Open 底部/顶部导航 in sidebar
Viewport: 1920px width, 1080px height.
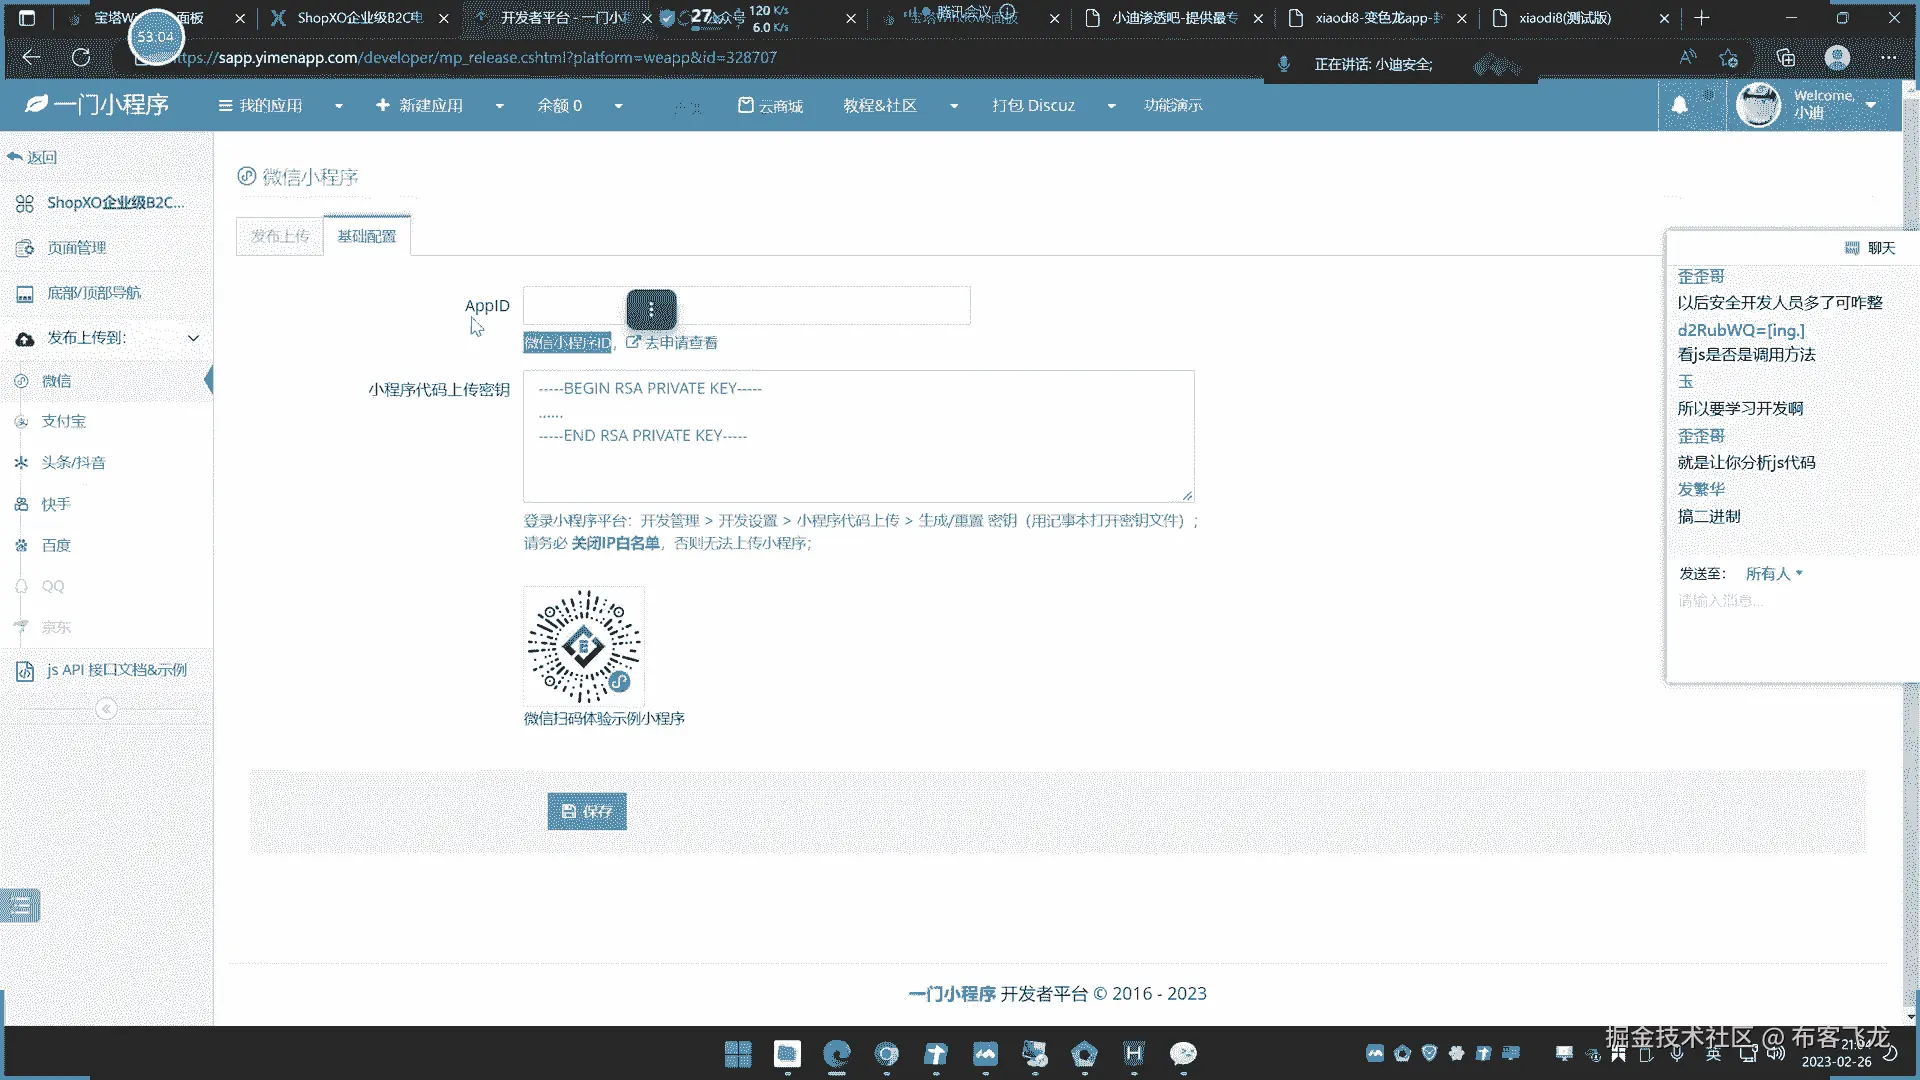click(93, 293)
